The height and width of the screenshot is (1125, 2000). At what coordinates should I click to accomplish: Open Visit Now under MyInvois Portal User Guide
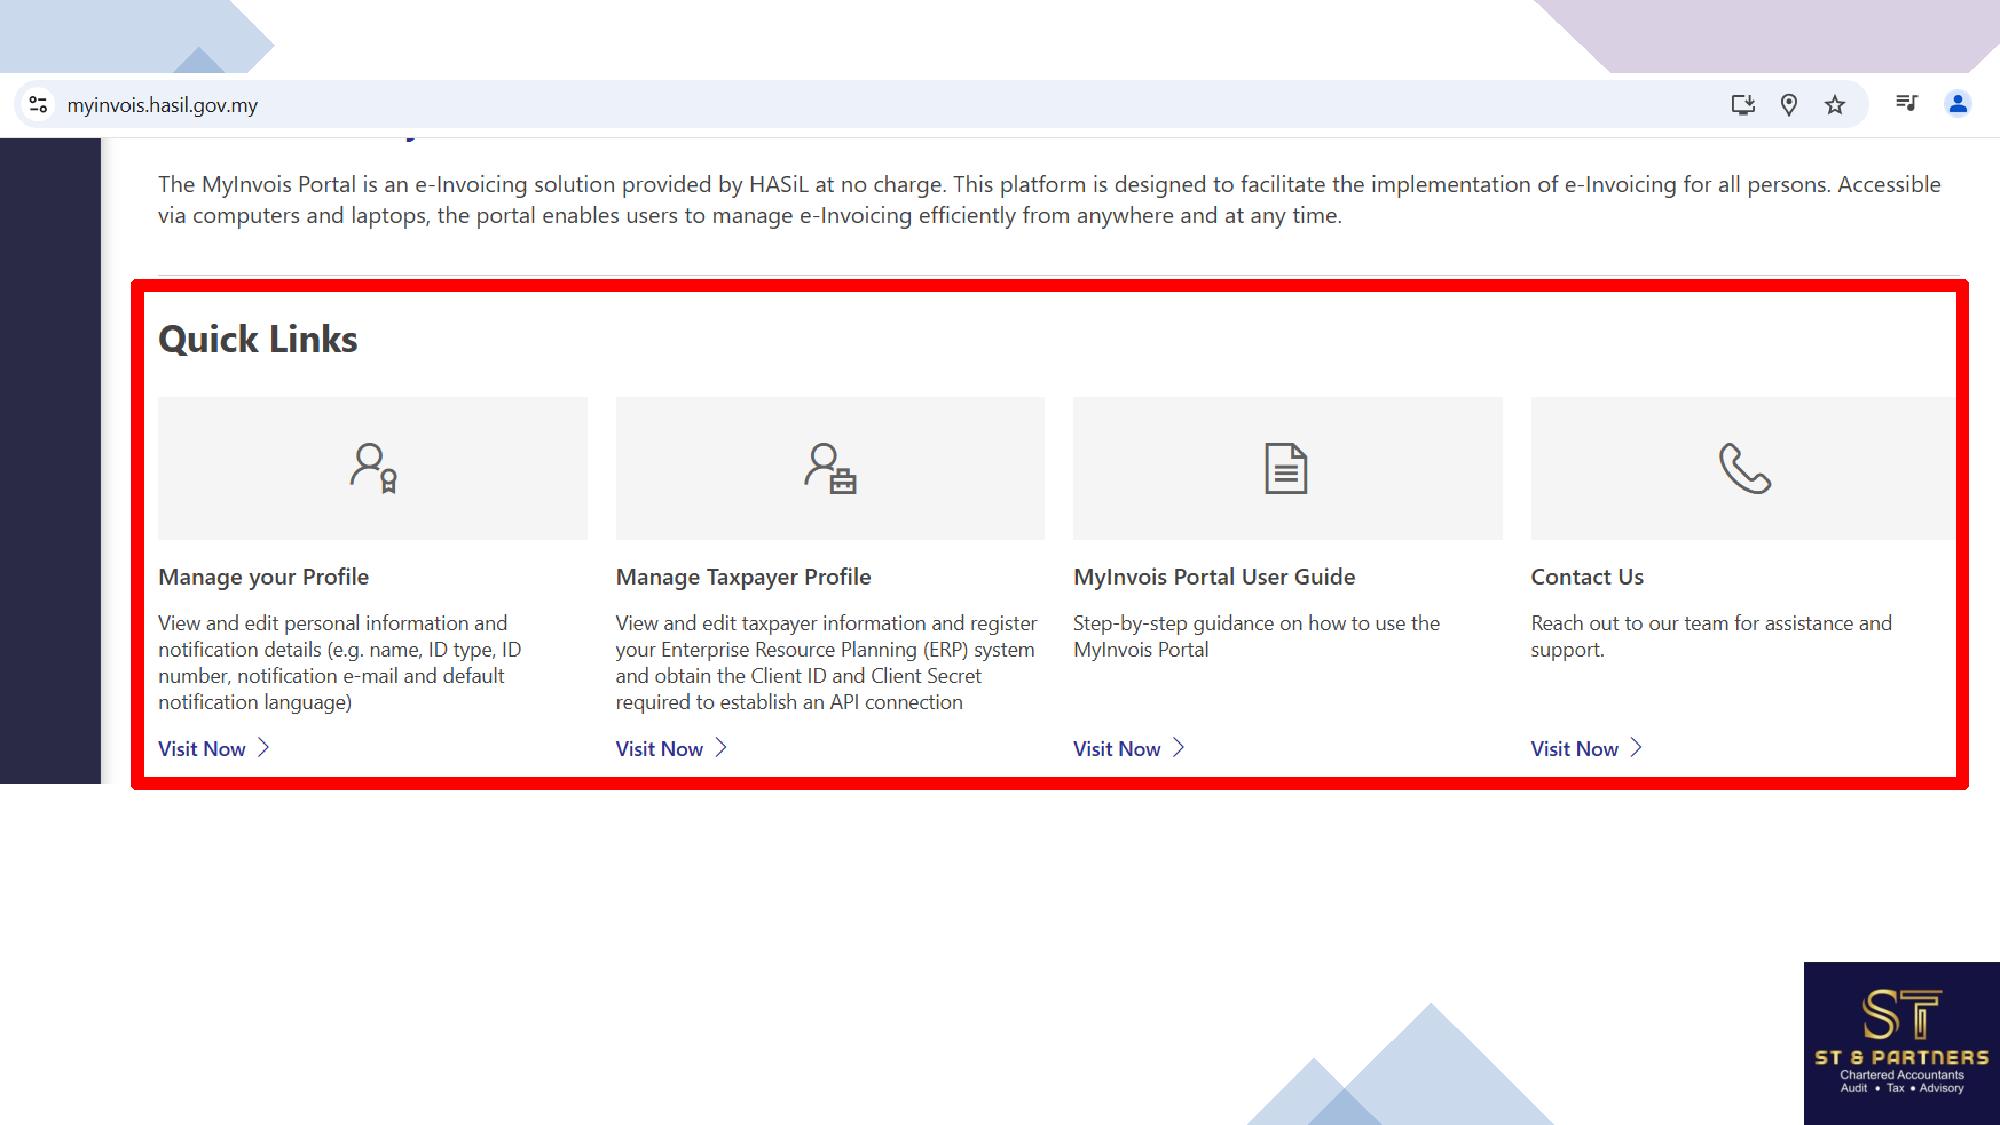(x=1129, y=748)
